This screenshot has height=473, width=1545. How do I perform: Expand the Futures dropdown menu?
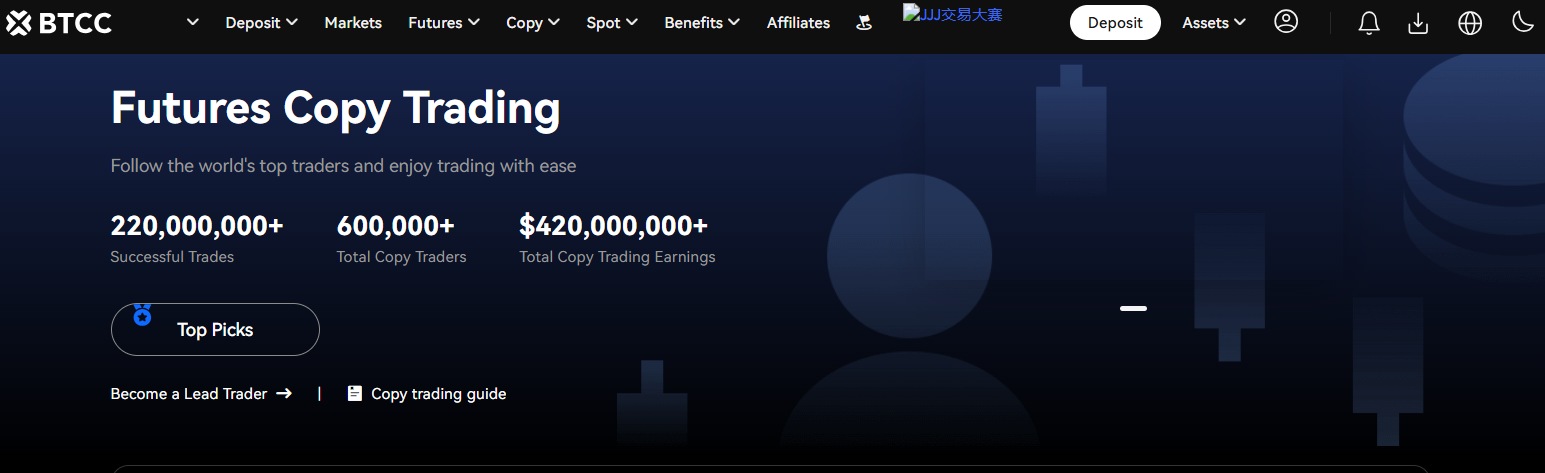pos(444,22)
